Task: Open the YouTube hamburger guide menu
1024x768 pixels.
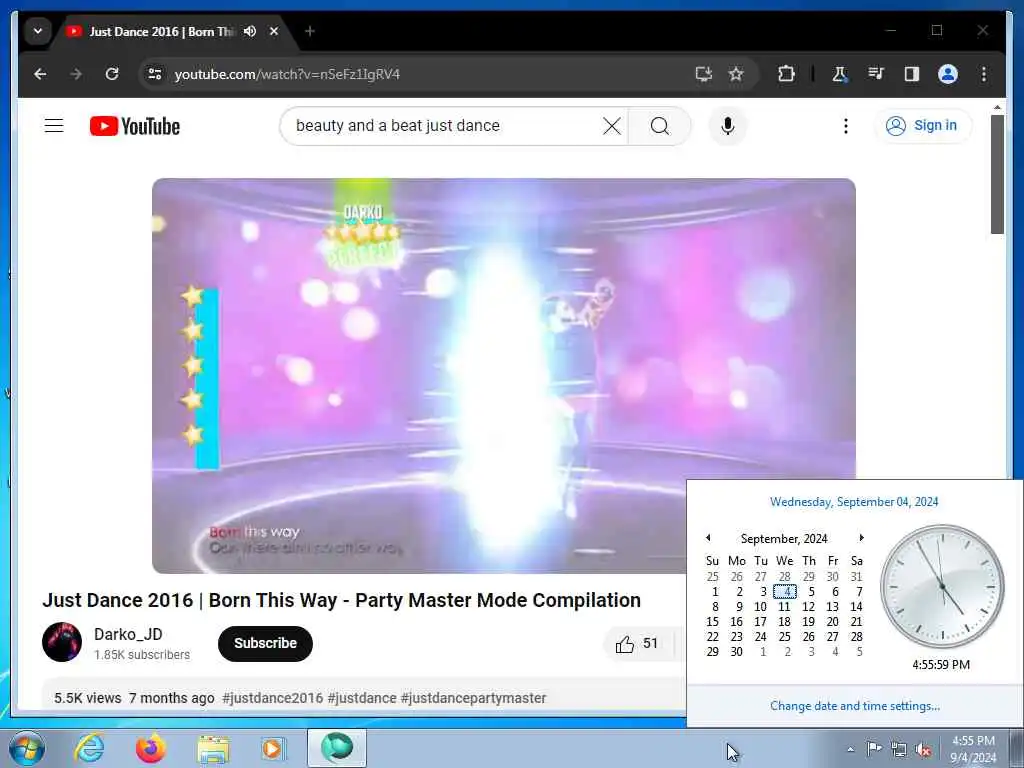Action: click(x=54, y=125)
